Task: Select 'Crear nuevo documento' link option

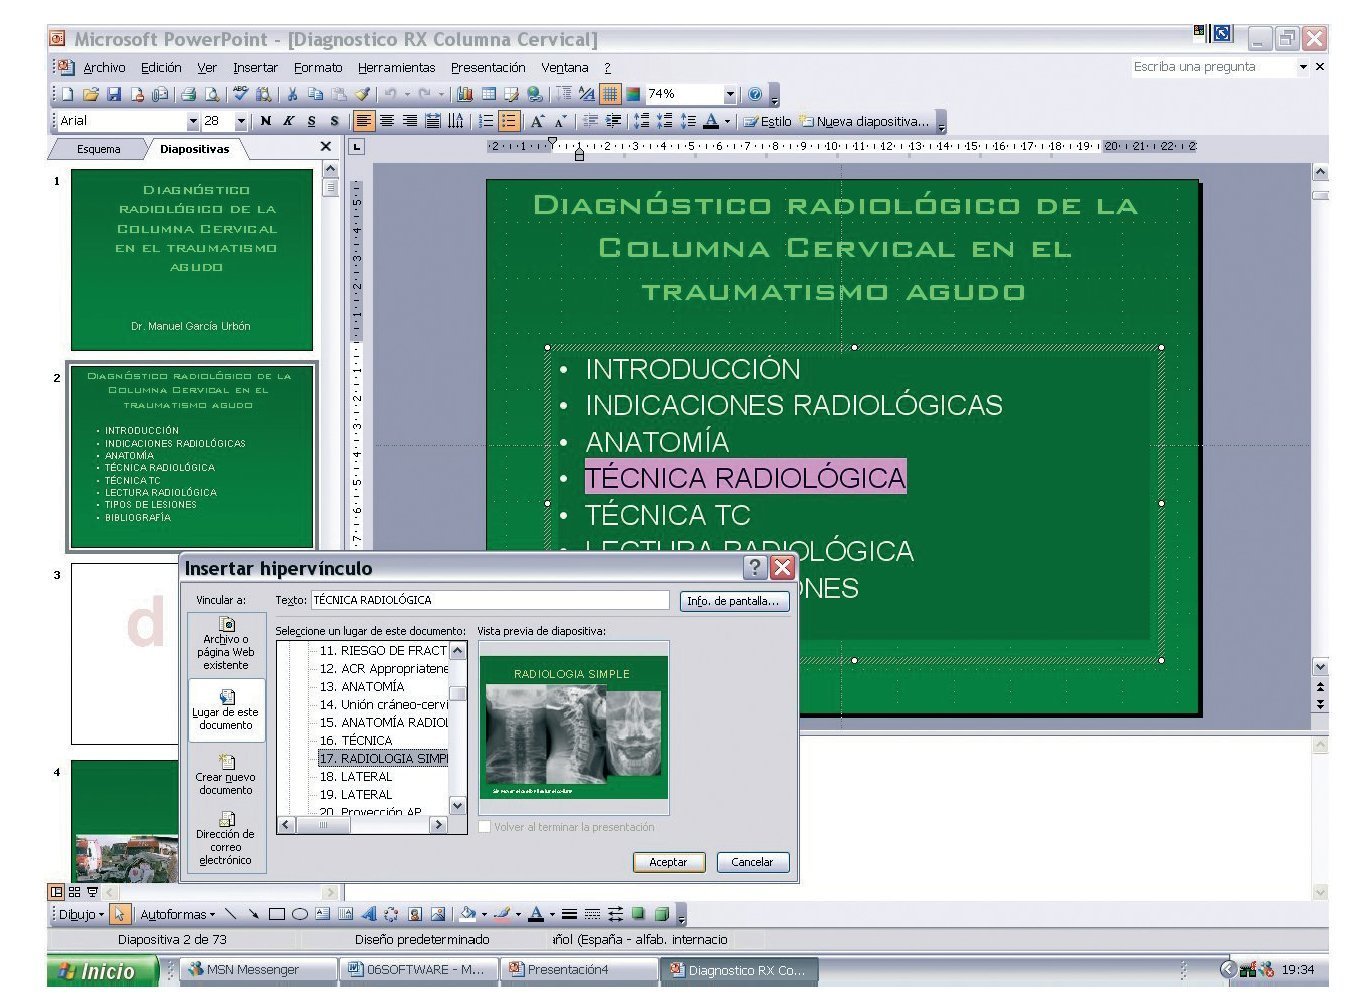Action: [x=226, y=774]
